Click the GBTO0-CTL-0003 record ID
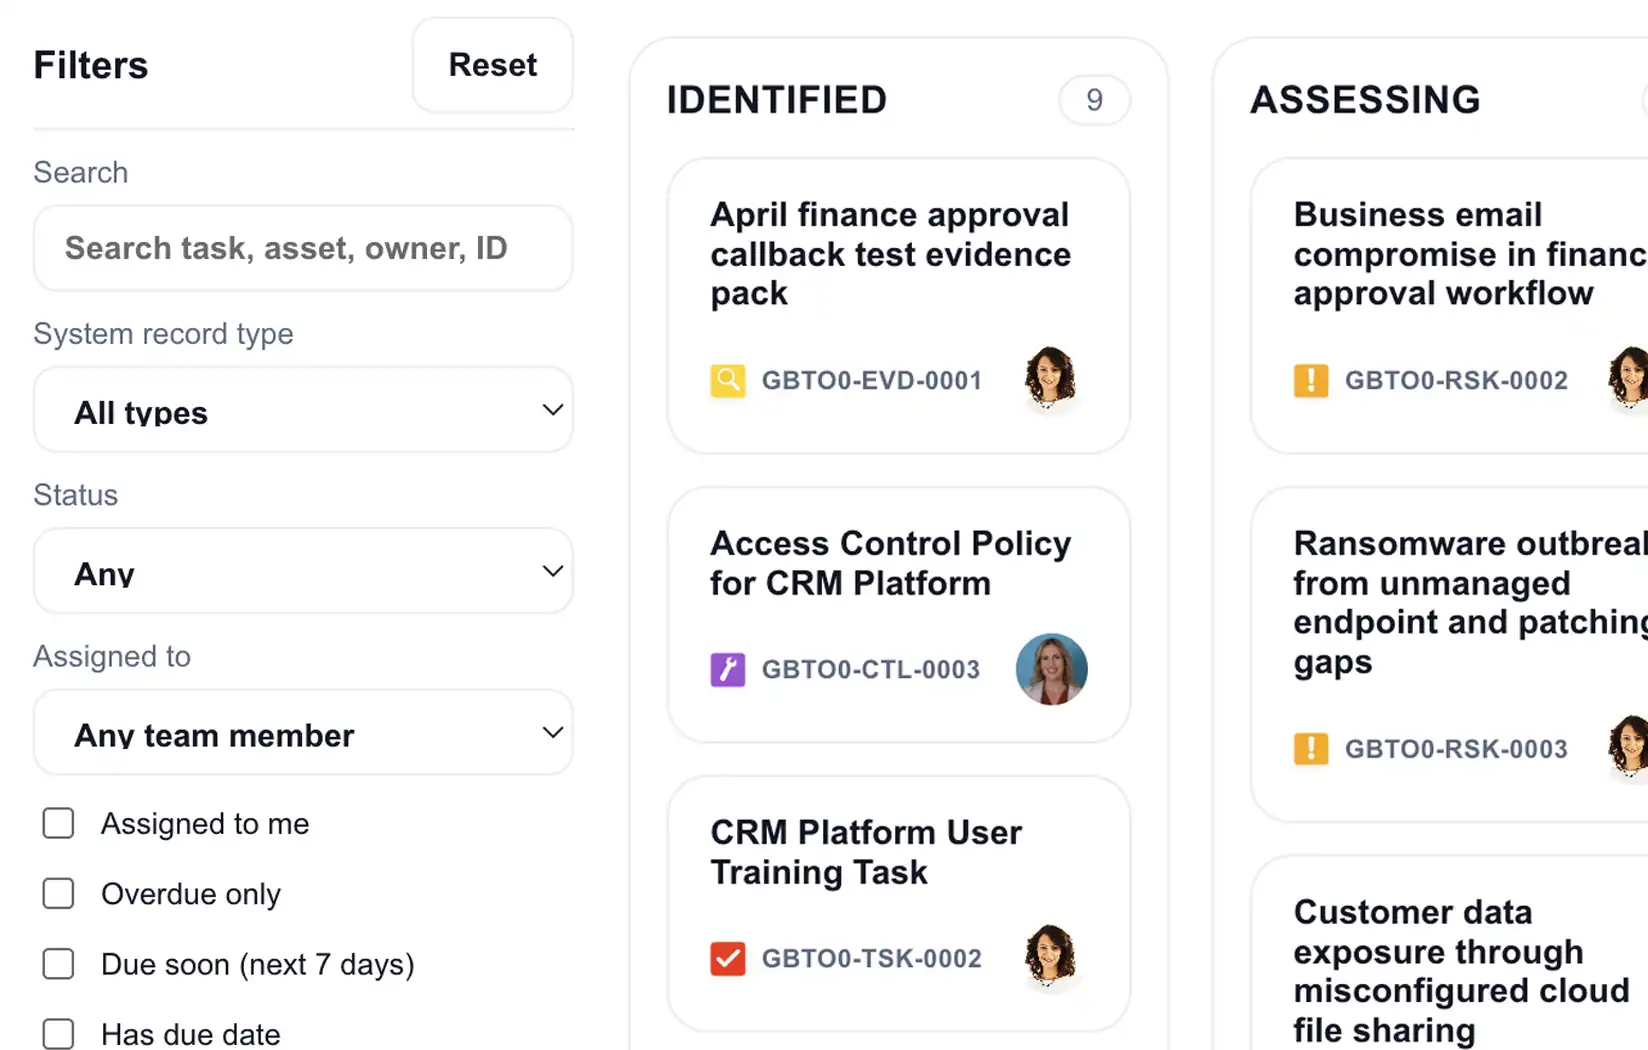The width and height of the screenshot is (1648, 1050). pyautogui.click(x=871, y=670)
